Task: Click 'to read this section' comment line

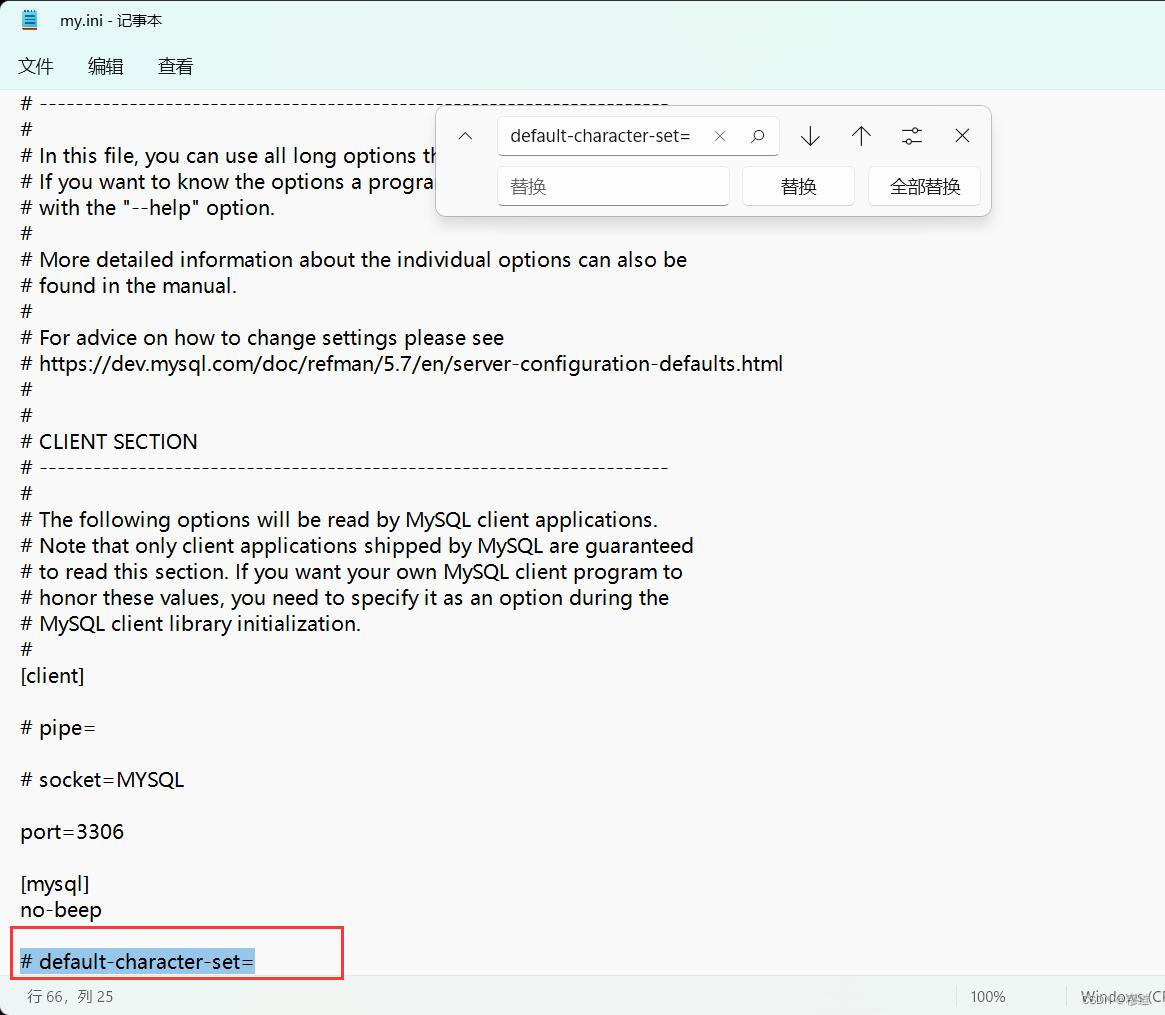Action: click(x=351, y=571)
